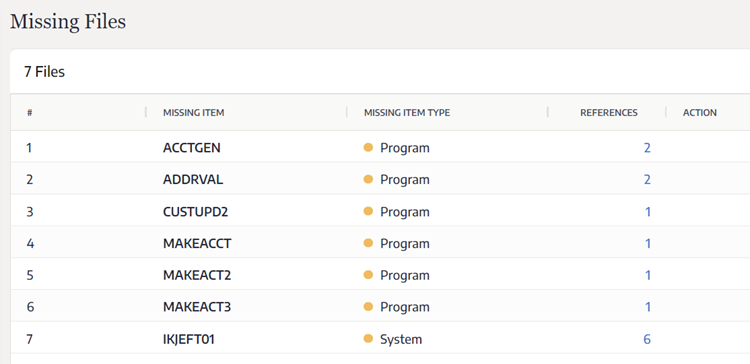The height and width of the screenshot is (364, 750).
Task: Click the "Missing Files" page heading
Action: [x=68, y=22]
